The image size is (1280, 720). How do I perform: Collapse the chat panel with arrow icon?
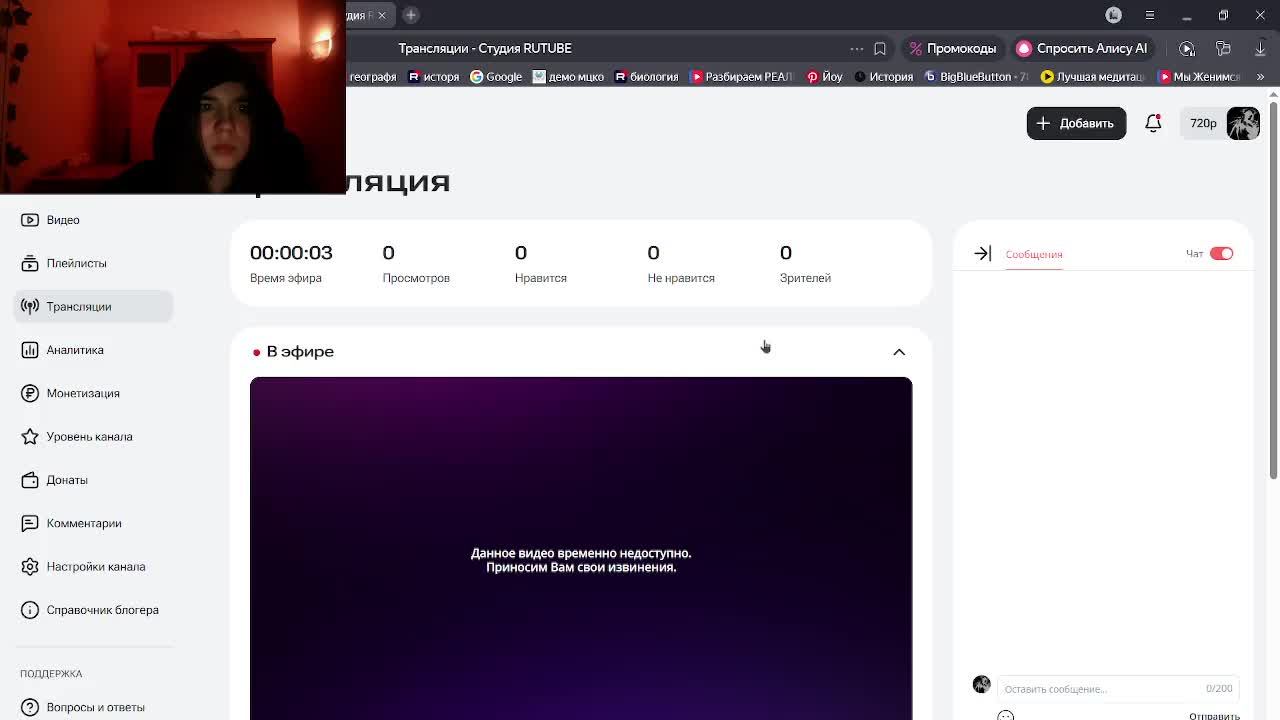982,254
